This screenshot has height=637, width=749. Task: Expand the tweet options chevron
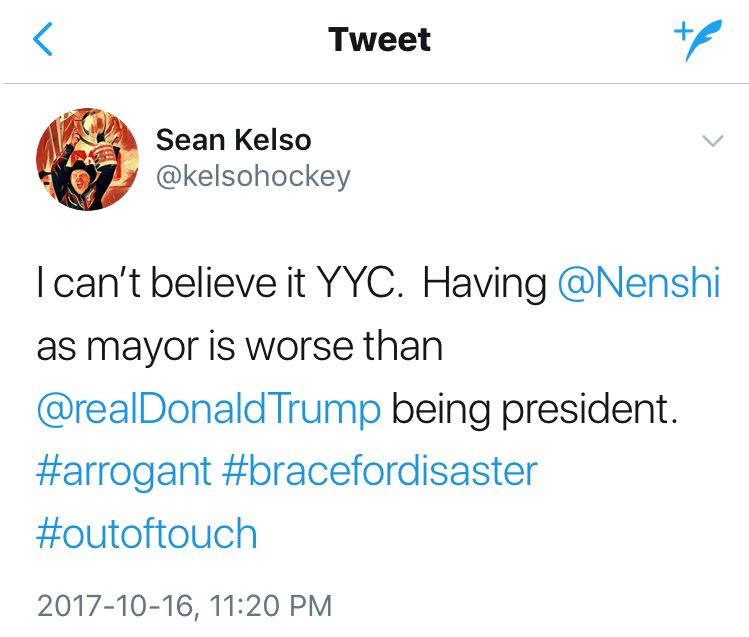coord(712,142)
